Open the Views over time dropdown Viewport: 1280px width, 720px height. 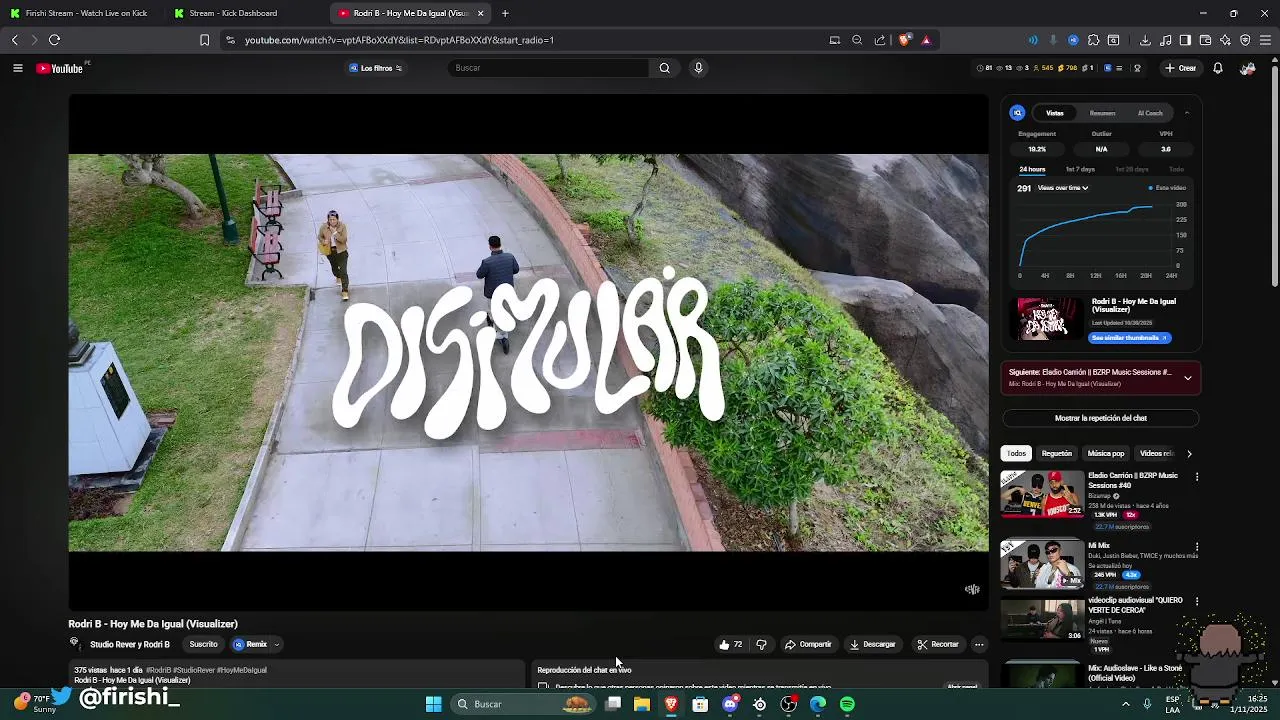point(1063,188)
